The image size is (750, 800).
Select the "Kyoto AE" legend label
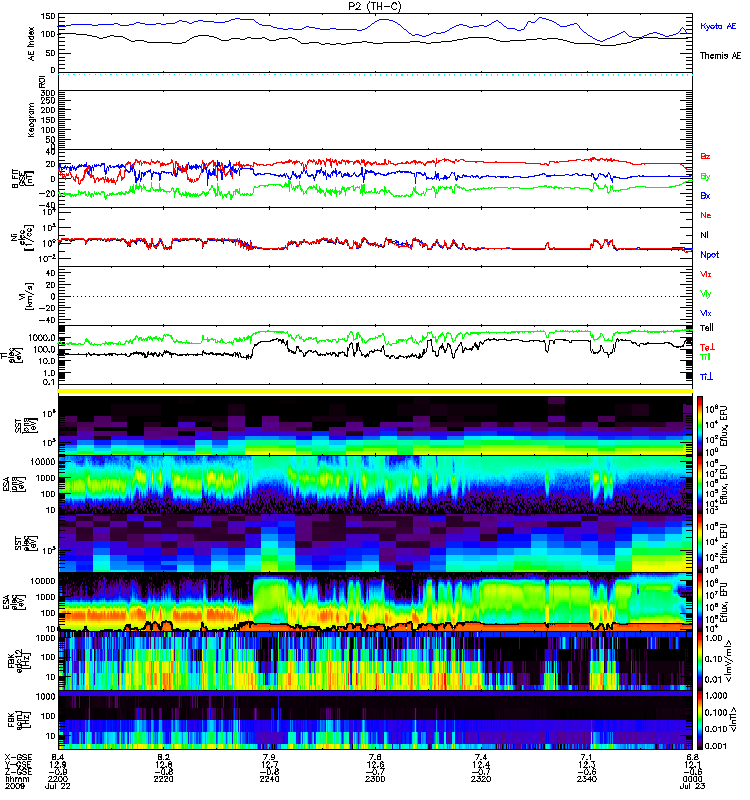coord(718,27)
